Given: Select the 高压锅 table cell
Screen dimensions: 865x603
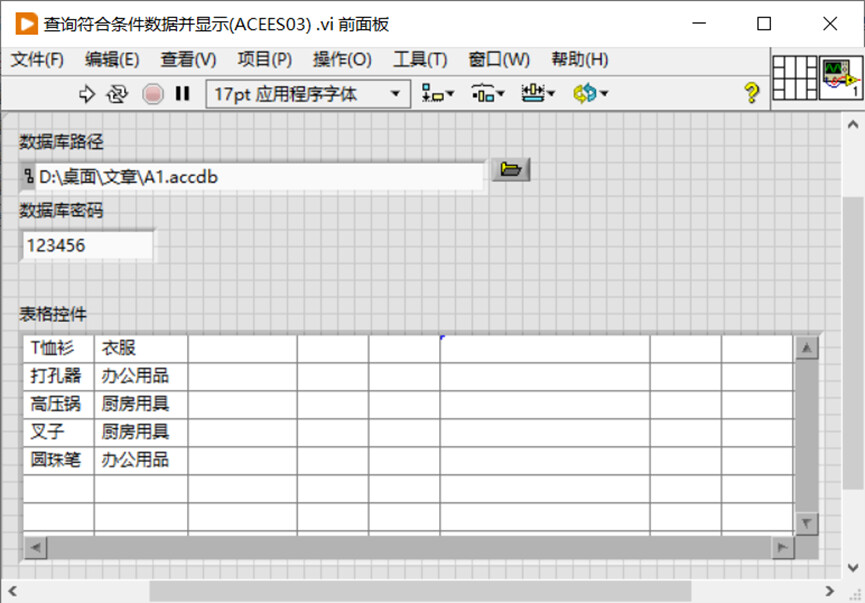Looking at the screenshot, I should (58, 404).
